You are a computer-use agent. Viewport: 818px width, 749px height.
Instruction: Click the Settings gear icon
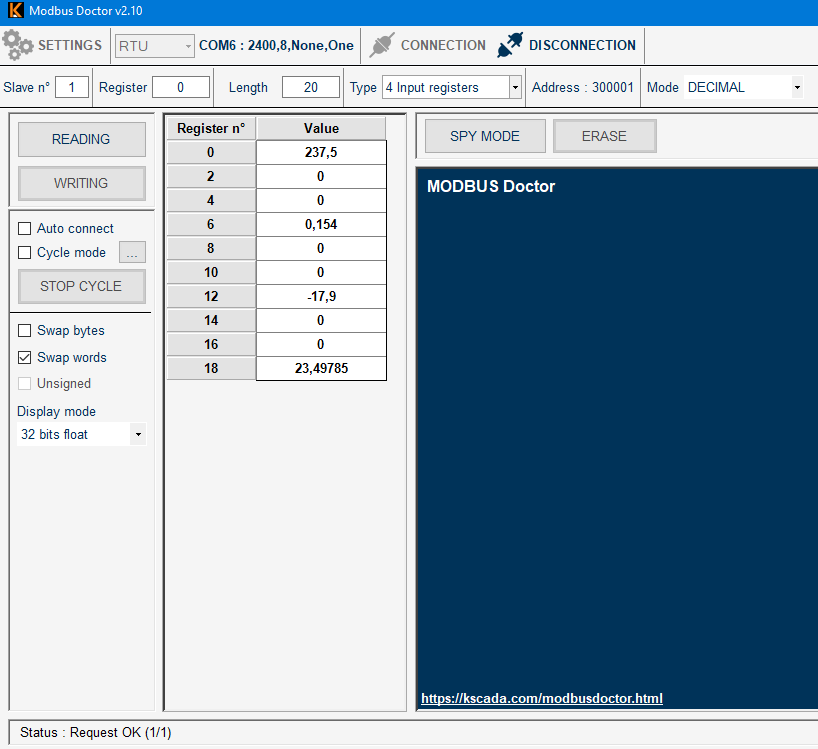point(18,45)
